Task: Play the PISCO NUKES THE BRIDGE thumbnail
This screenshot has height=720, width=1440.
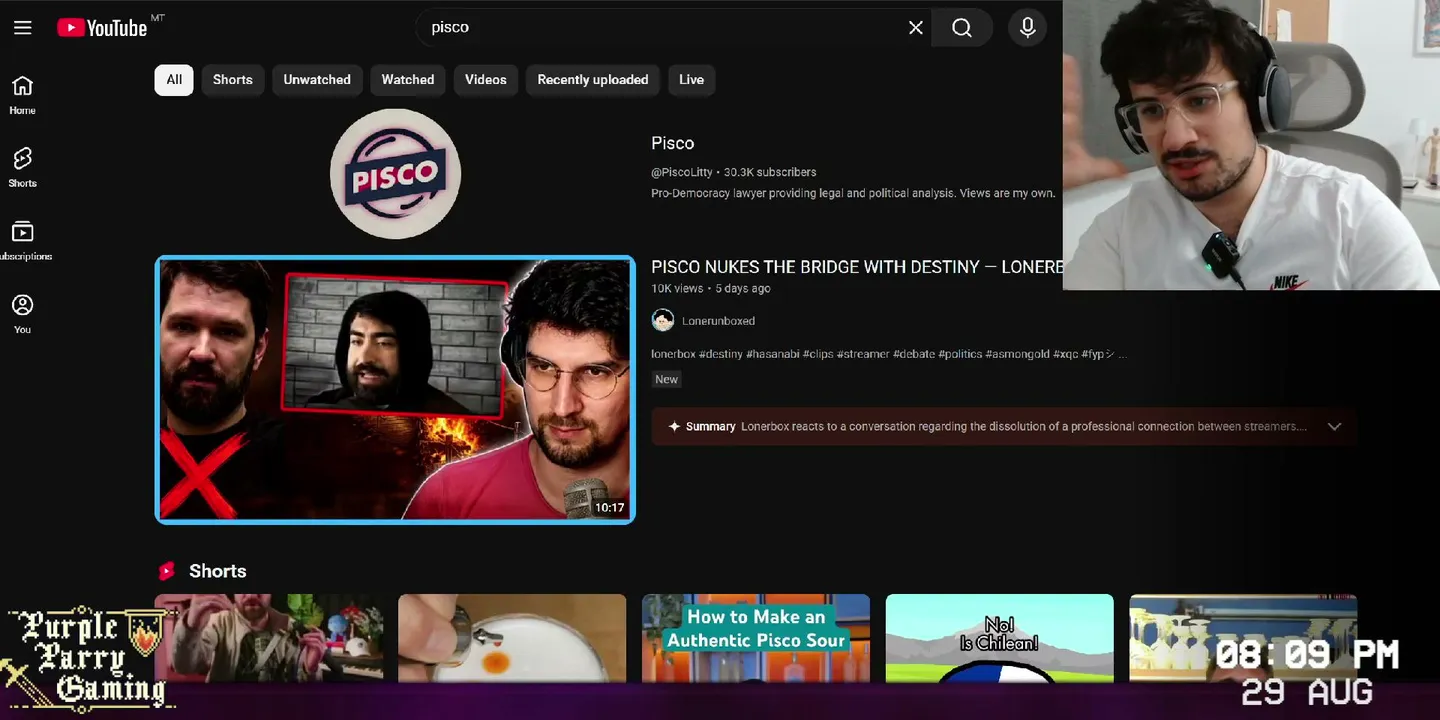Action: pyautogui.click(x=395, y=389)
